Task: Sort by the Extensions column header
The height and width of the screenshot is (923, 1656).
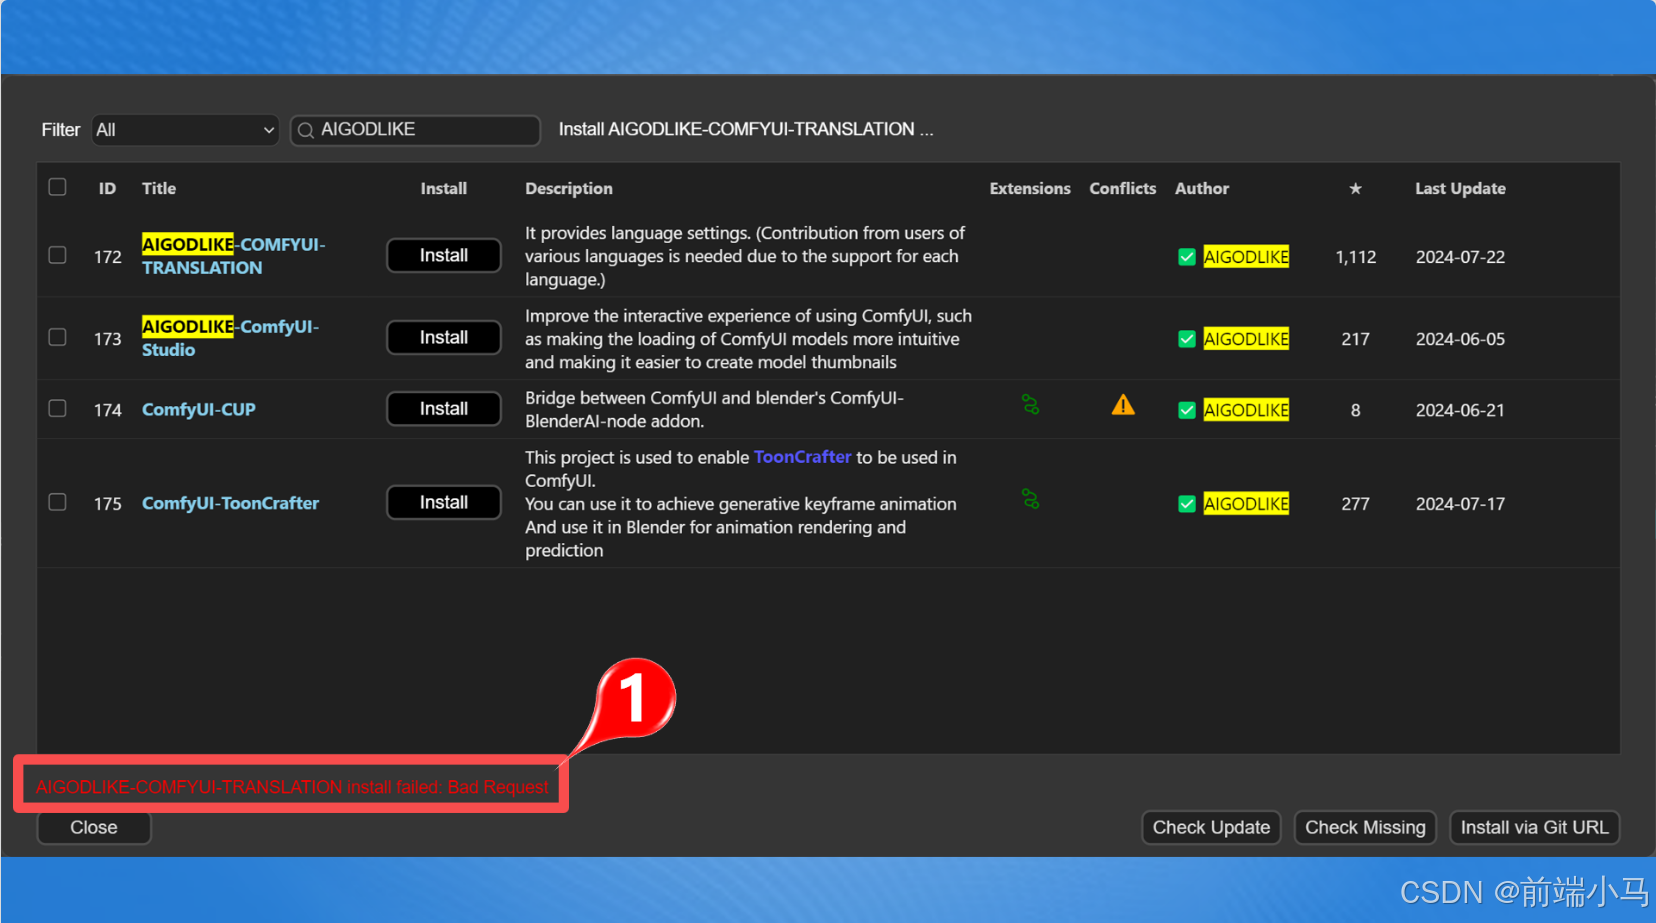Action: (x=1030, y=189)
